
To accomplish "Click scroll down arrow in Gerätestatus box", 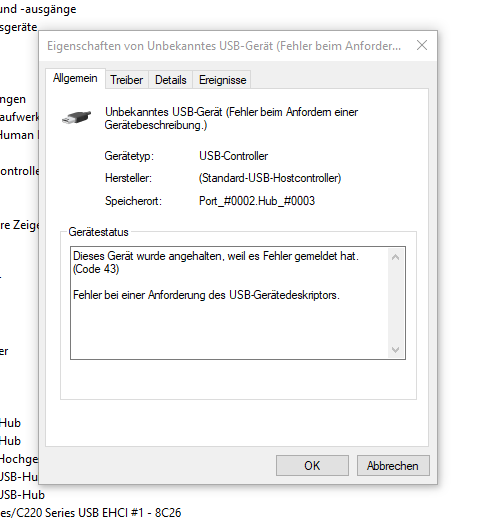I will pos(396,349).
